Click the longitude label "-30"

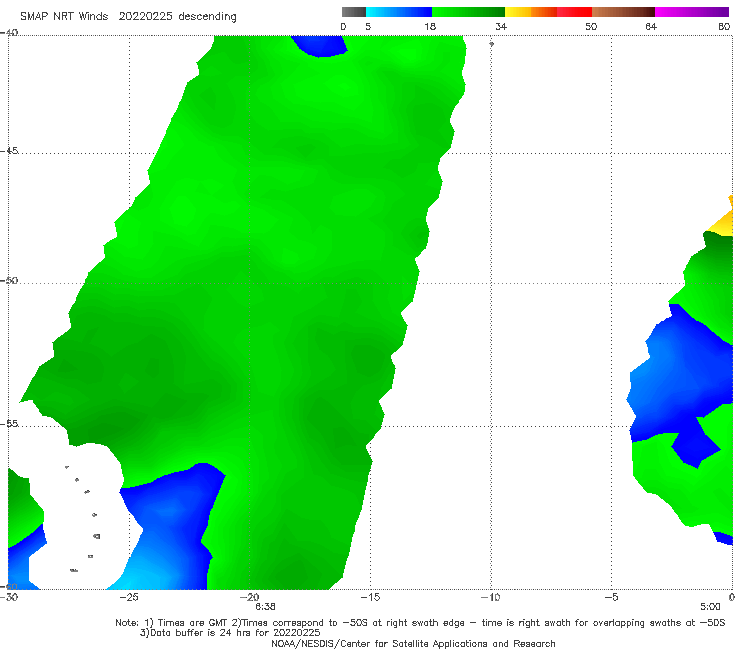pyautogui.click(x=9, y=597)
